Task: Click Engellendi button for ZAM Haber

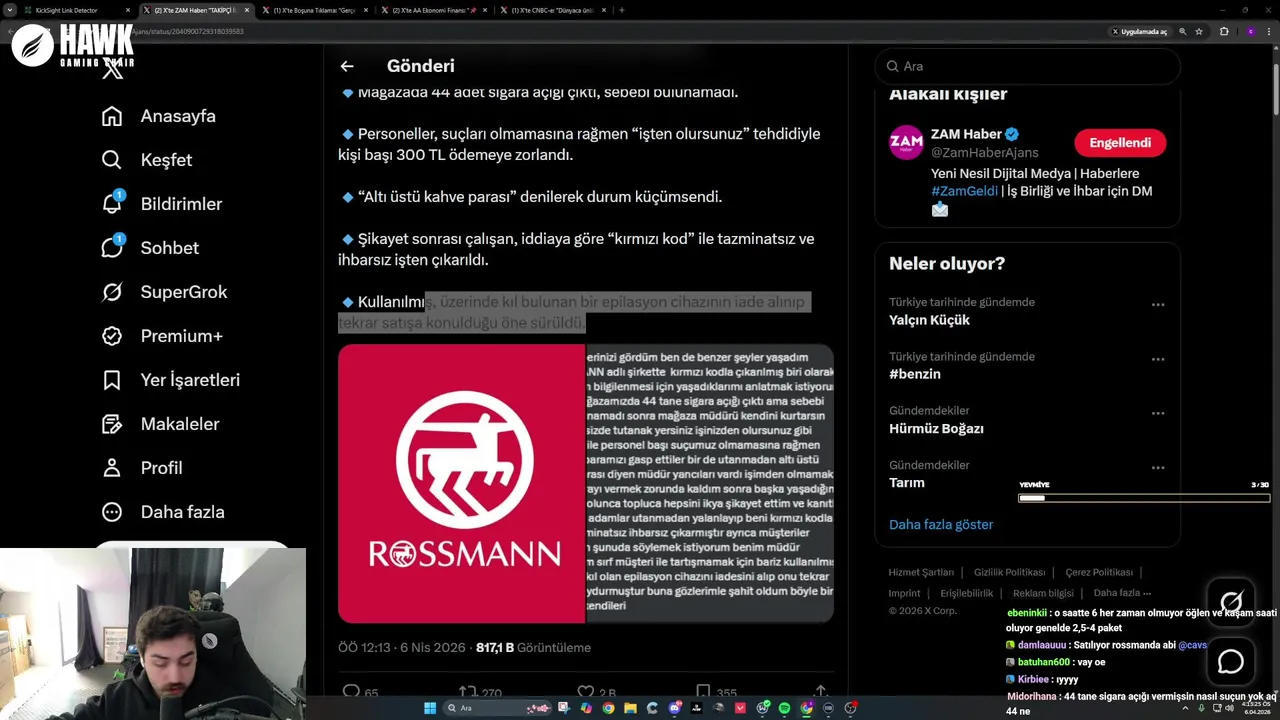Action: click(1120, 143)
